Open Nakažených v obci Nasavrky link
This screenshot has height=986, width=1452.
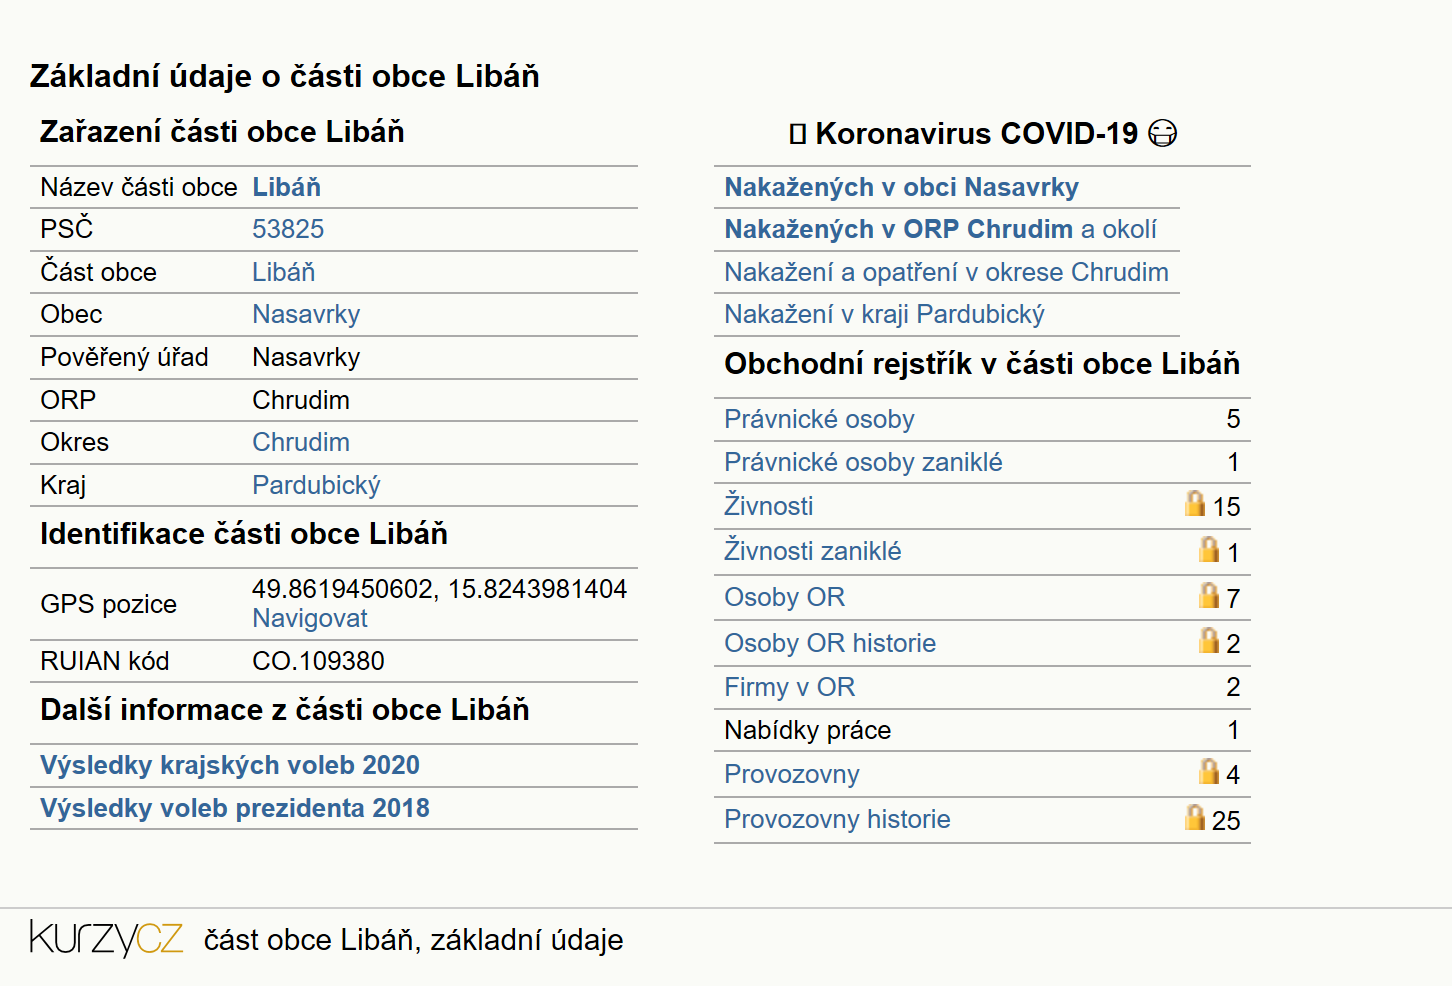click(x=902, y=187)
